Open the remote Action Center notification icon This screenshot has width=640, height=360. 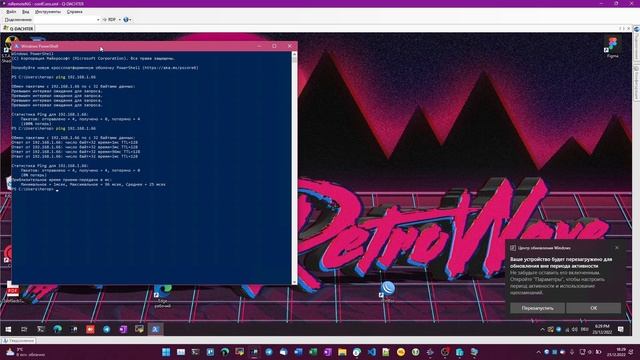(621, 329)
